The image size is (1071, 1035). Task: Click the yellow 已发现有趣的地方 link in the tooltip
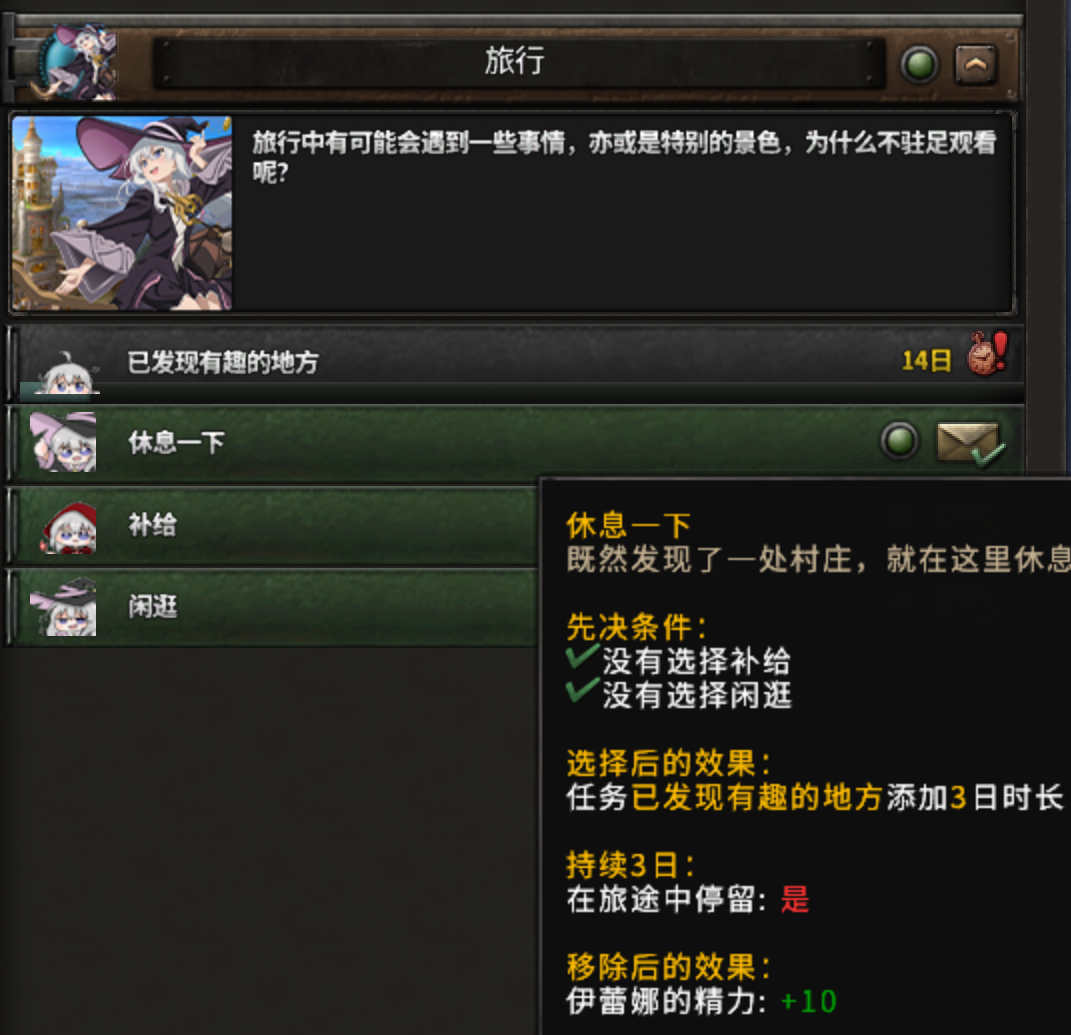(757, 797)
